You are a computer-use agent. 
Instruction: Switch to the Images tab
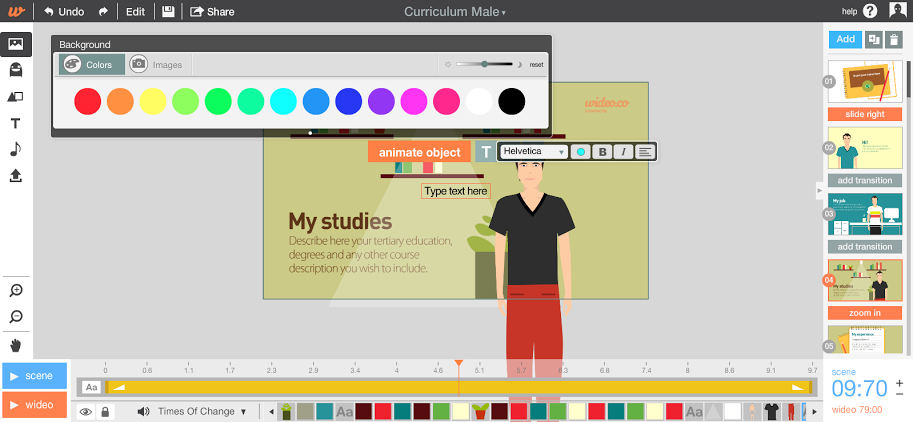point(157,64)
